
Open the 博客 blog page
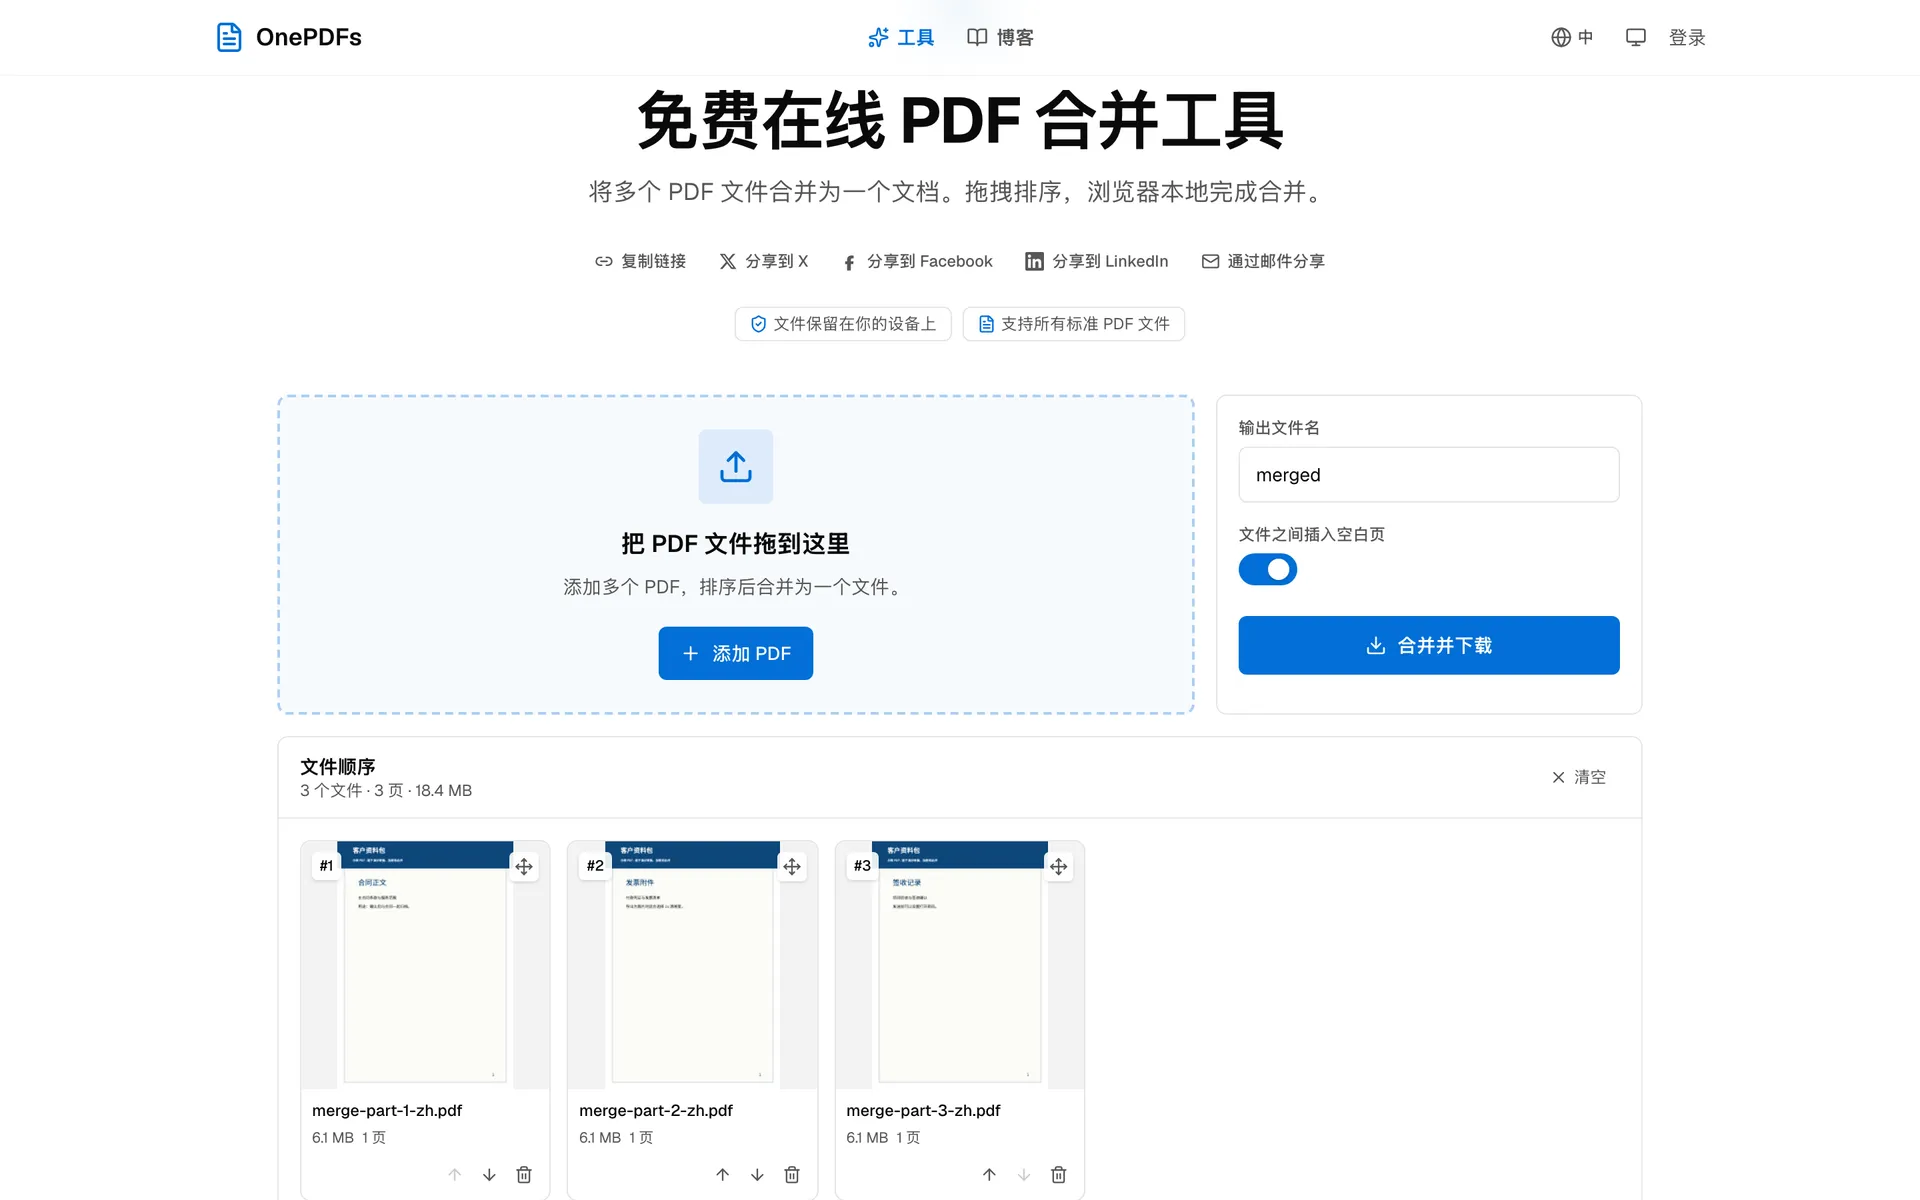(1000, 37)
